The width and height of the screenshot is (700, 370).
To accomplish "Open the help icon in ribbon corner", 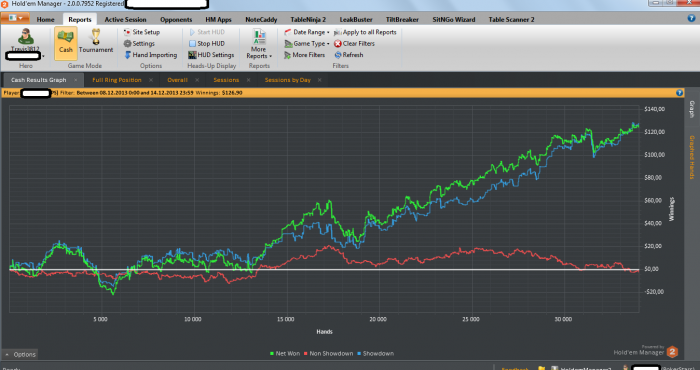I will point(691,19).
